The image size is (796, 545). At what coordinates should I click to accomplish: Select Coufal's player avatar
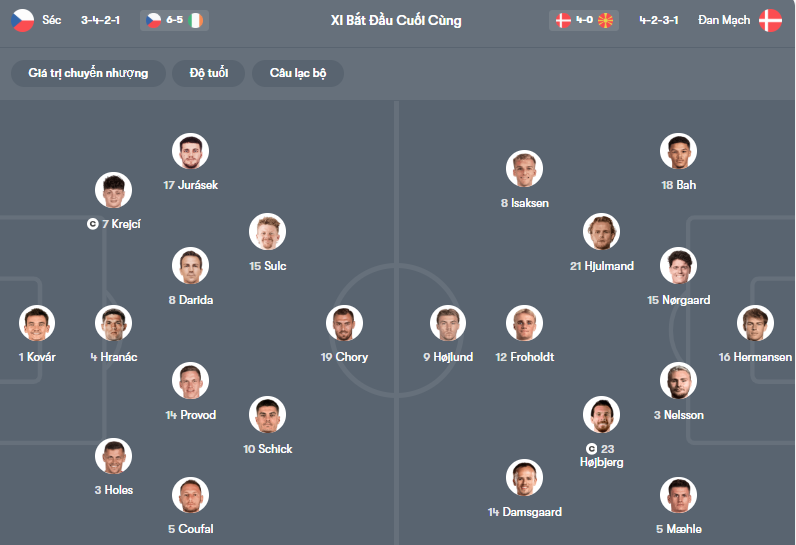click(x=190, y=495)
